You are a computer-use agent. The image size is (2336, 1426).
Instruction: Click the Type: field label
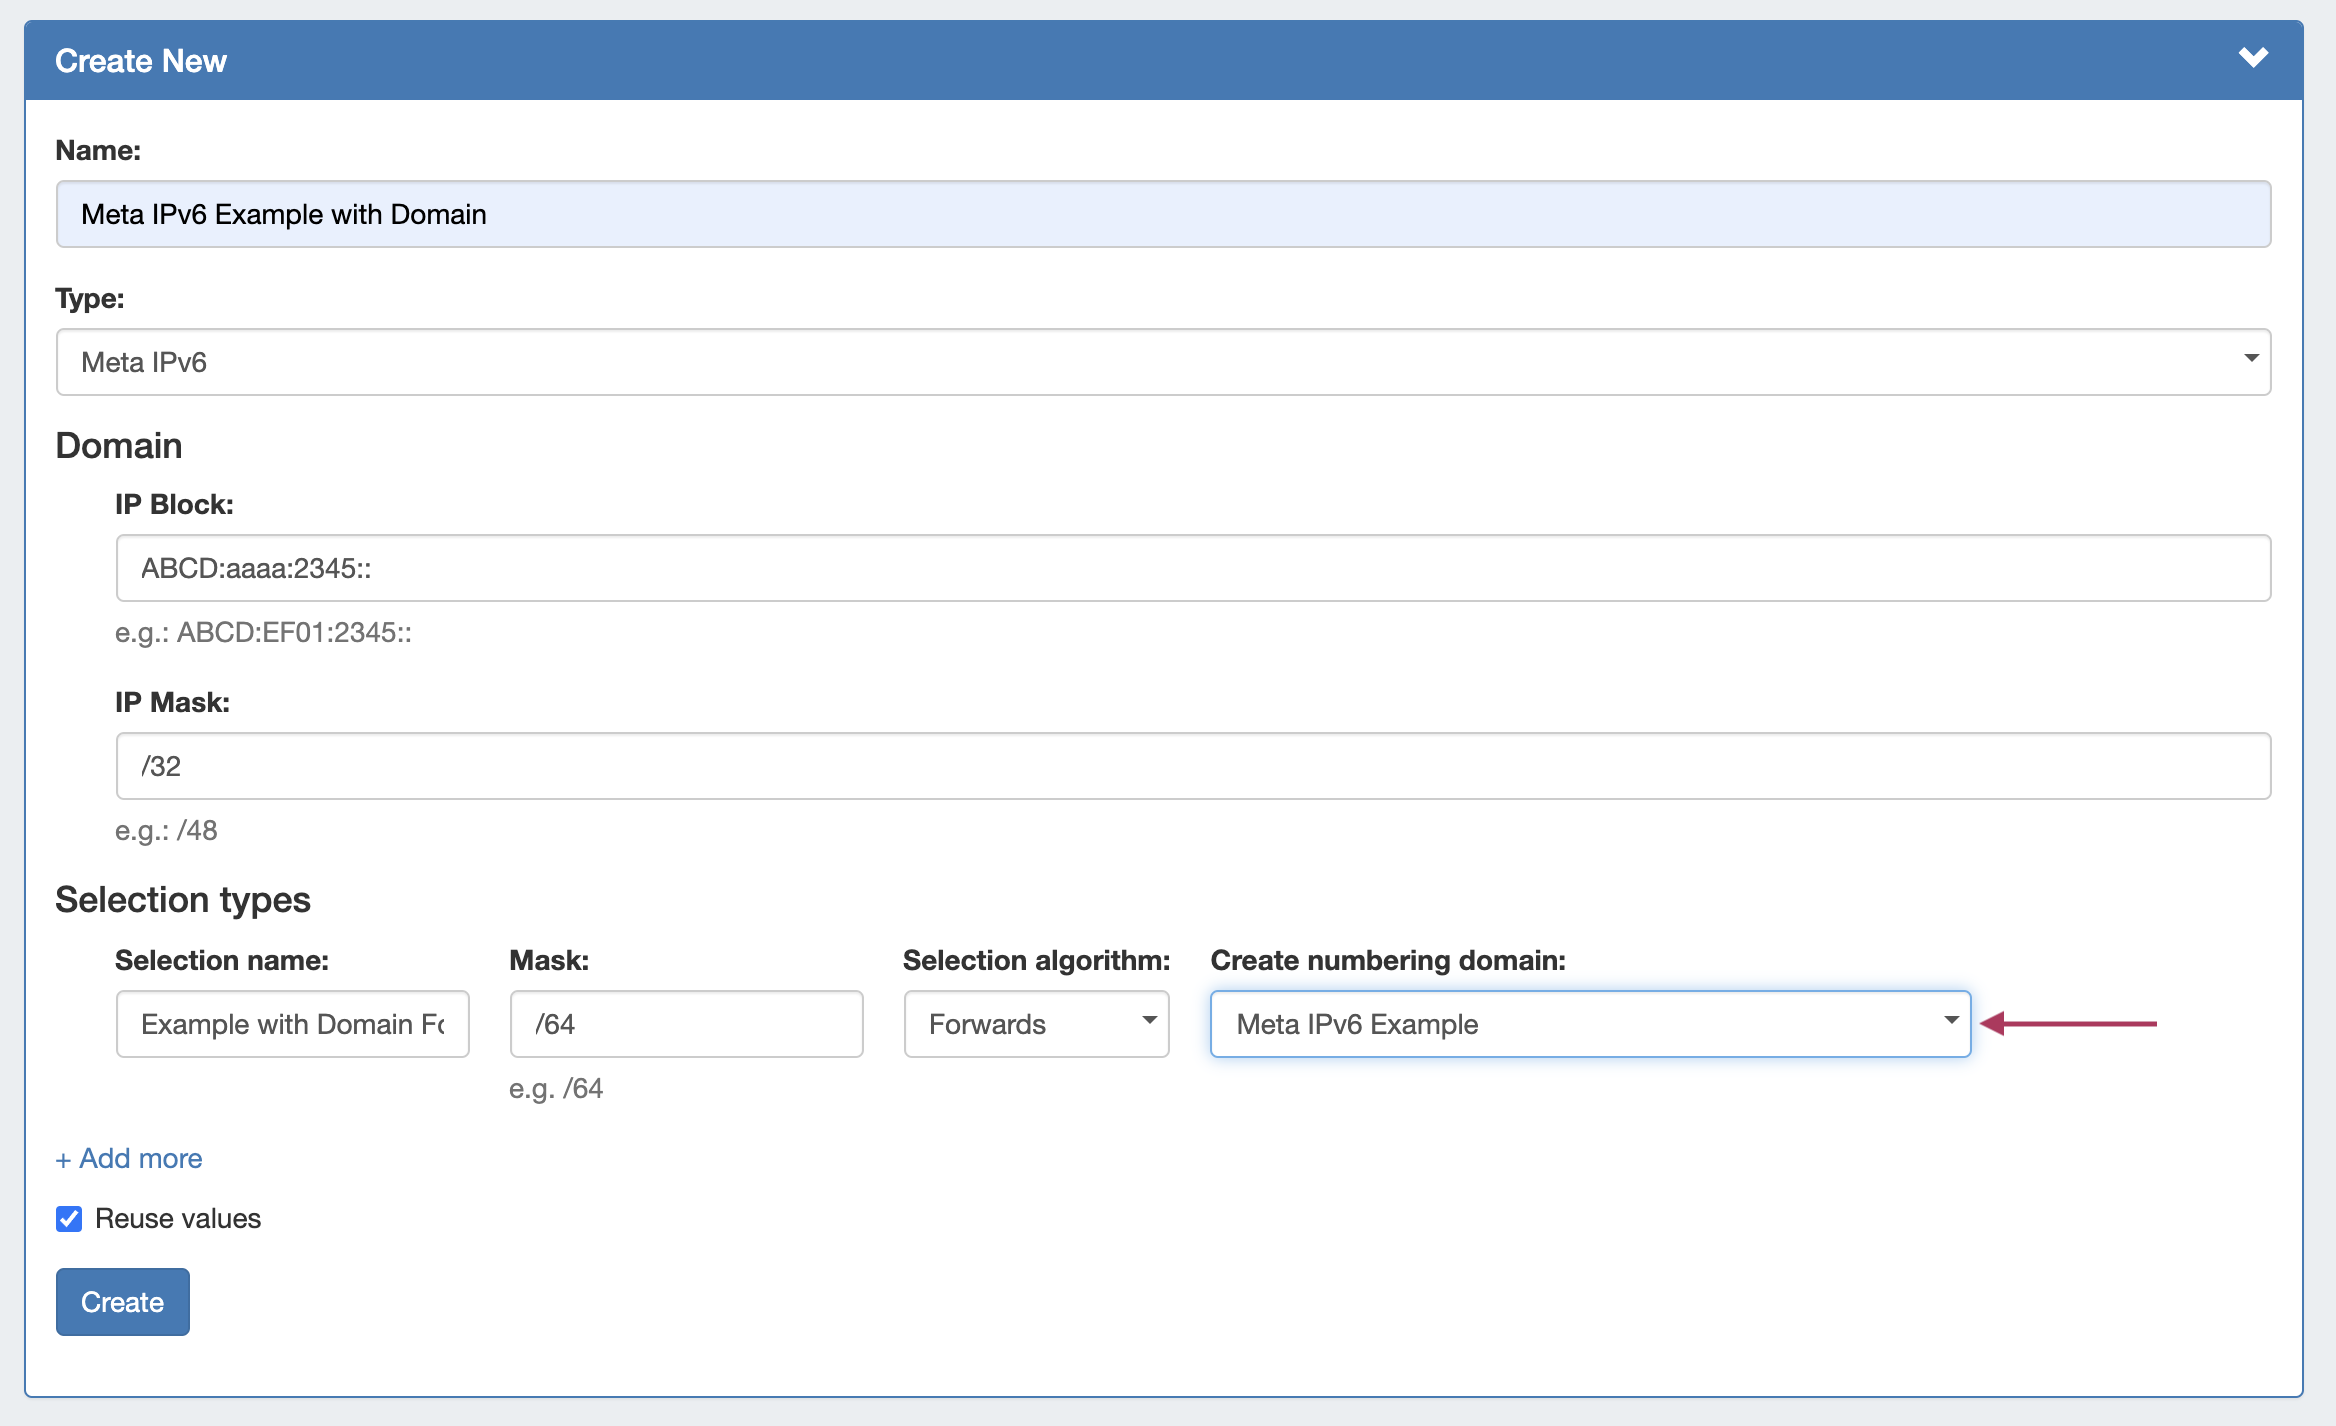pos(90,298)
